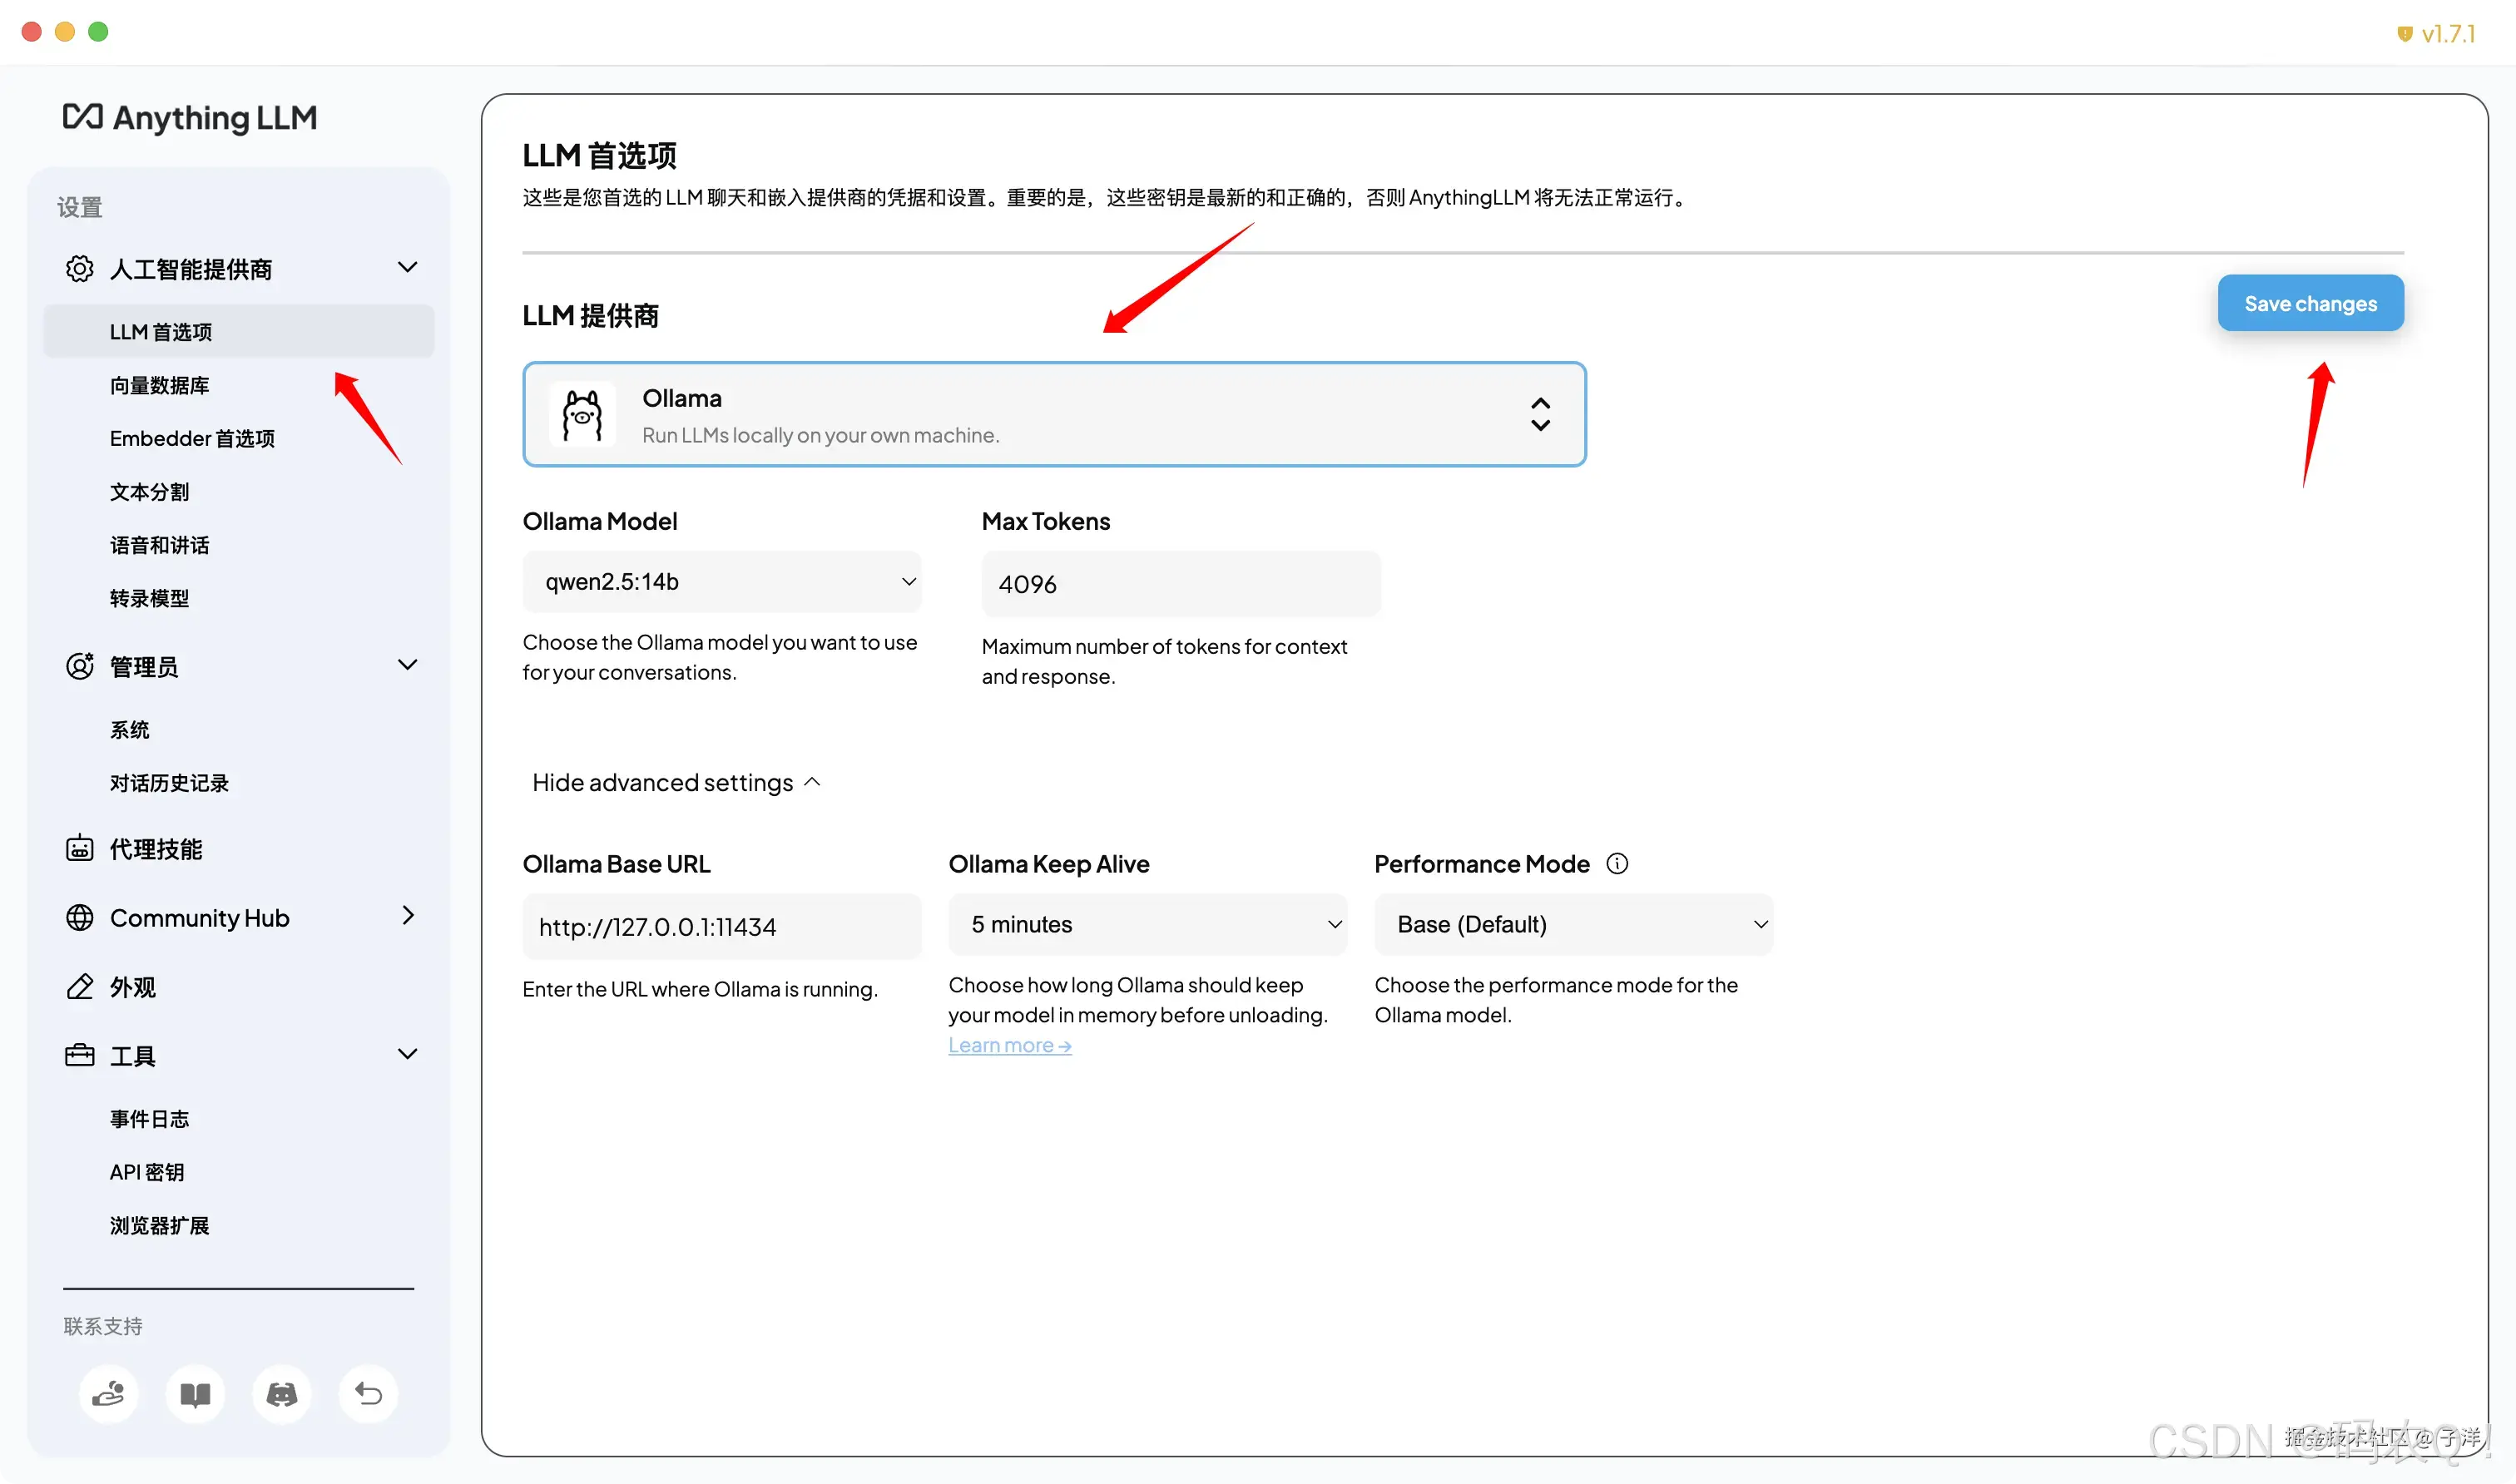Click the documentation book icon
Viewport: 2516px width, 1484px height.
coord(195,1394)
